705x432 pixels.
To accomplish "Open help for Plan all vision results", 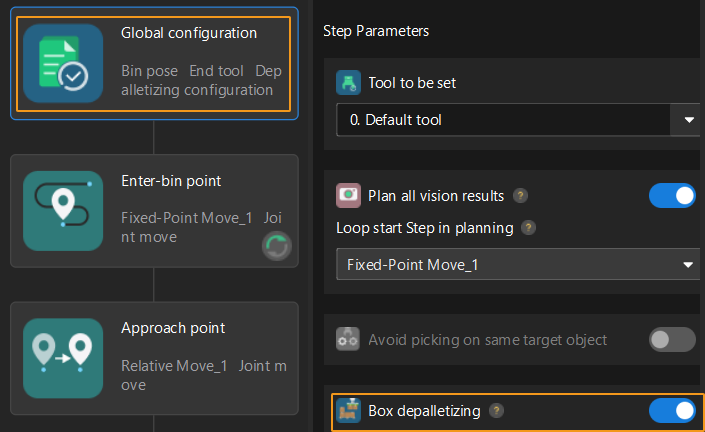I will pyautogui.click(x=521, y=196).
